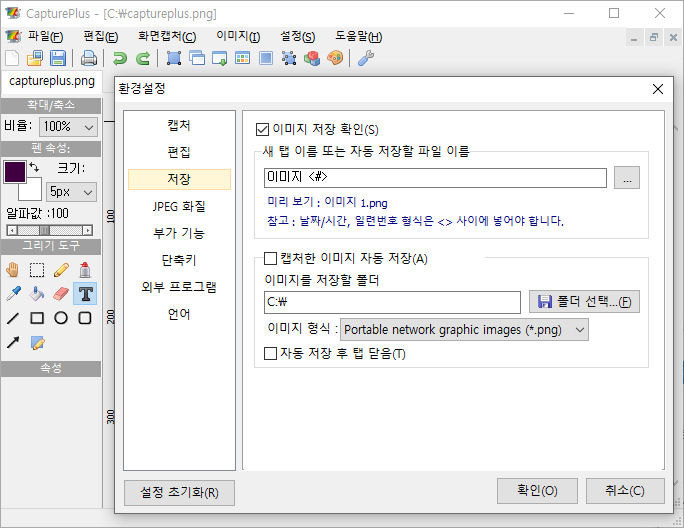Uncheck 이미지 저장 확인 checkbox
Image resolution: width=684 pixels, height=528 pixels.
tap(264, 129)
